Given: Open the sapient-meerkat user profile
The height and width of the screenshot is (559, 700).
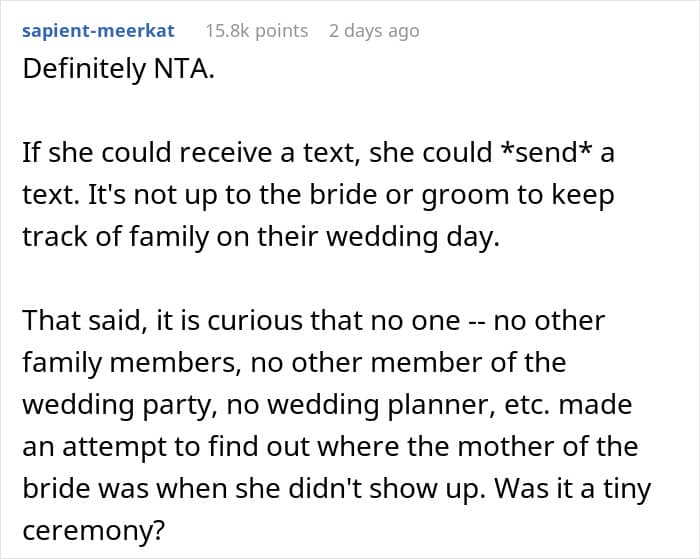Looking at the screenshot, I should tap(98, 31).
